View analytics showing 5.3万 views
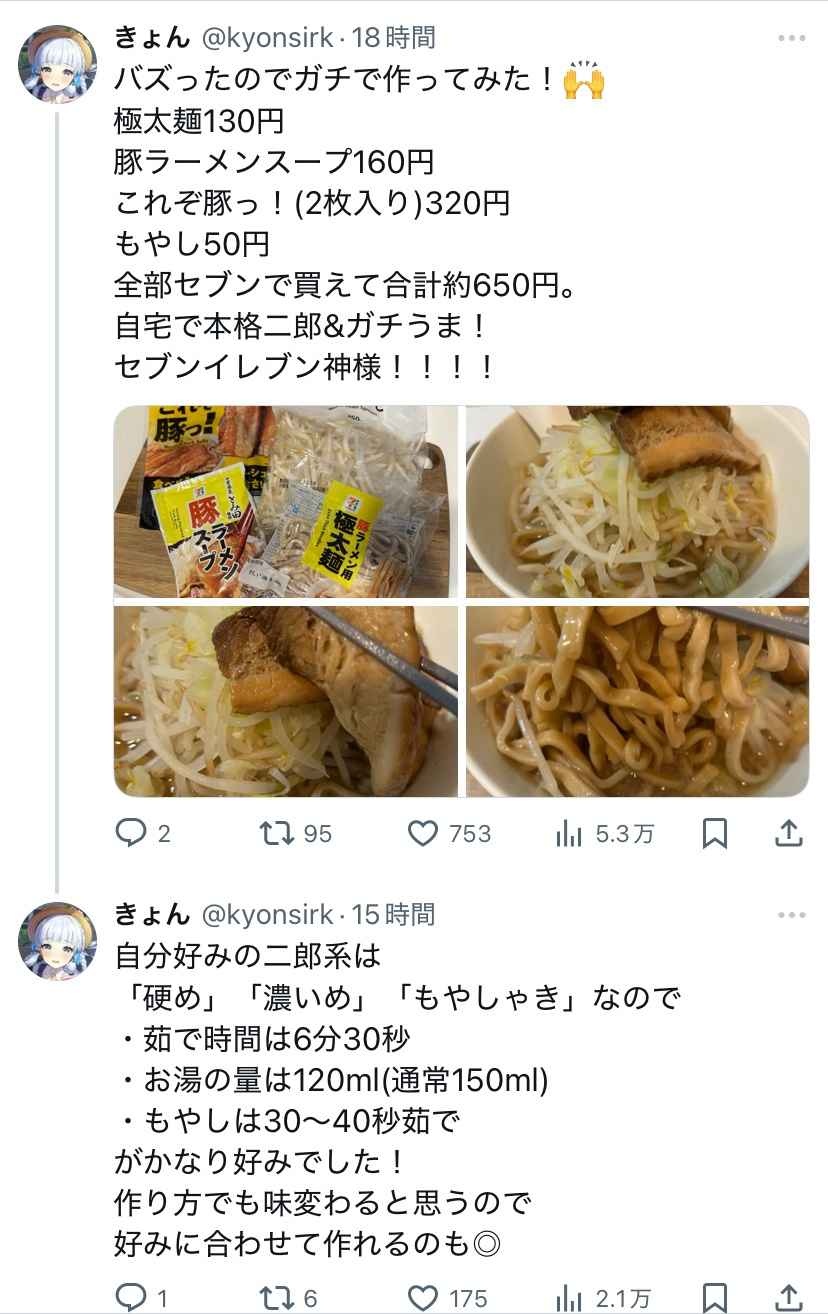 tap(604, 833)
